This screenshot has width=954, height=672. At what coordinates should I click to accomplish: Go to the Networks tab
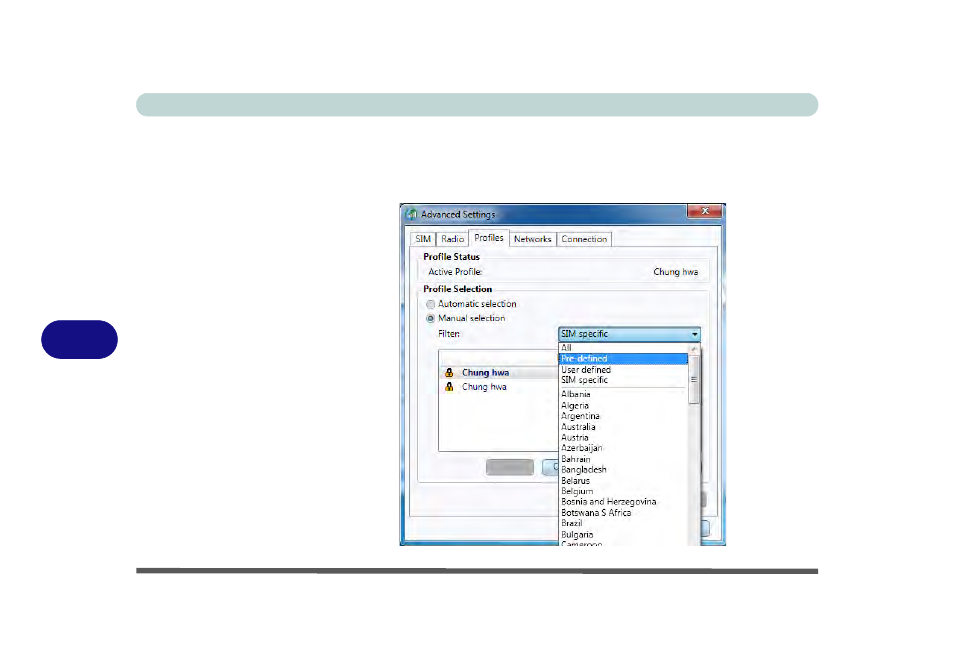point(532,239)
